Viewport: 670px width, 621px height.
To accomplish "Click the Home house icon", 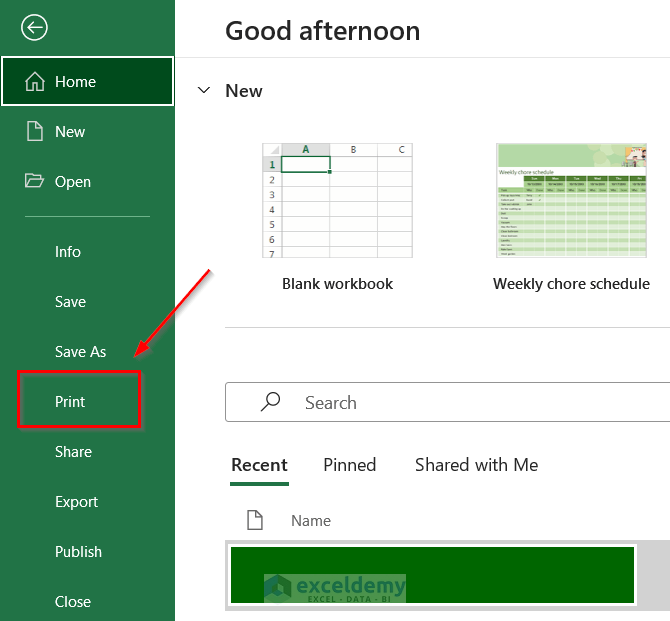I will [35, 82].
